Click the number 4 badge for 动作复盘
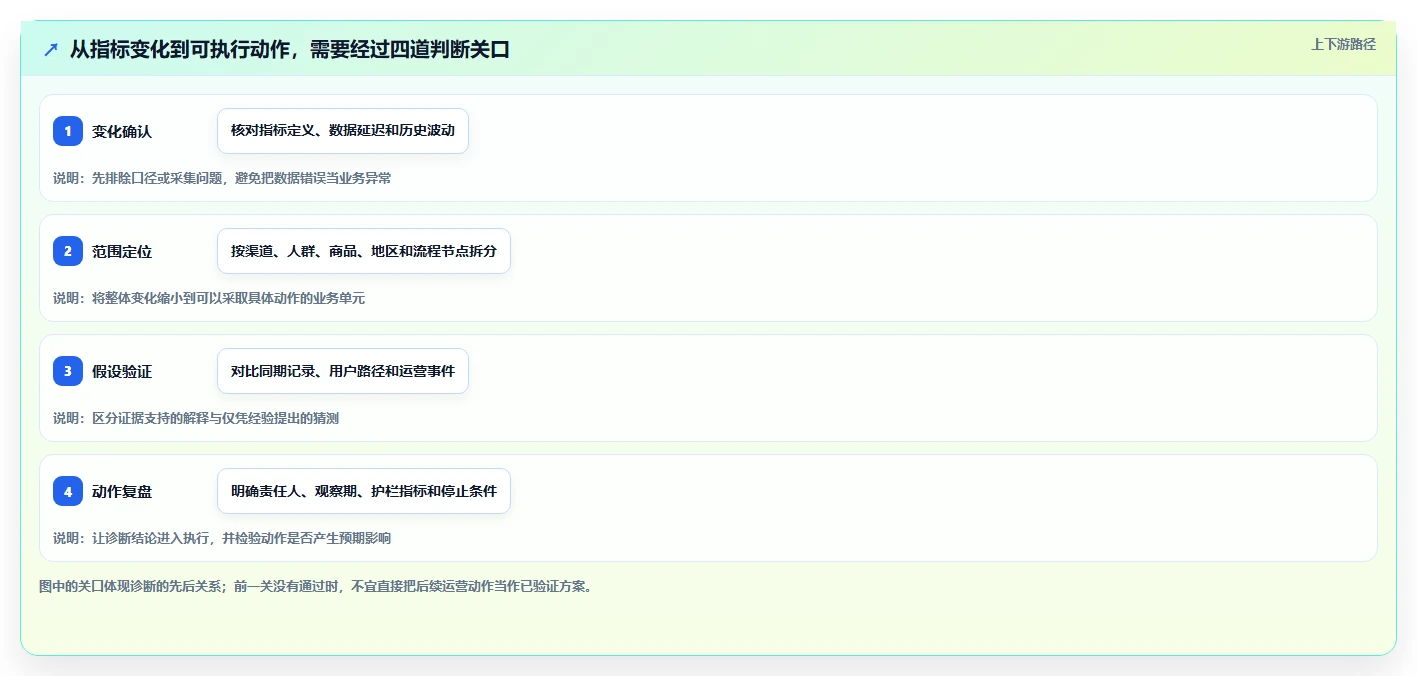This screenshot has height=676, width=1417. [x=68, y=491]
